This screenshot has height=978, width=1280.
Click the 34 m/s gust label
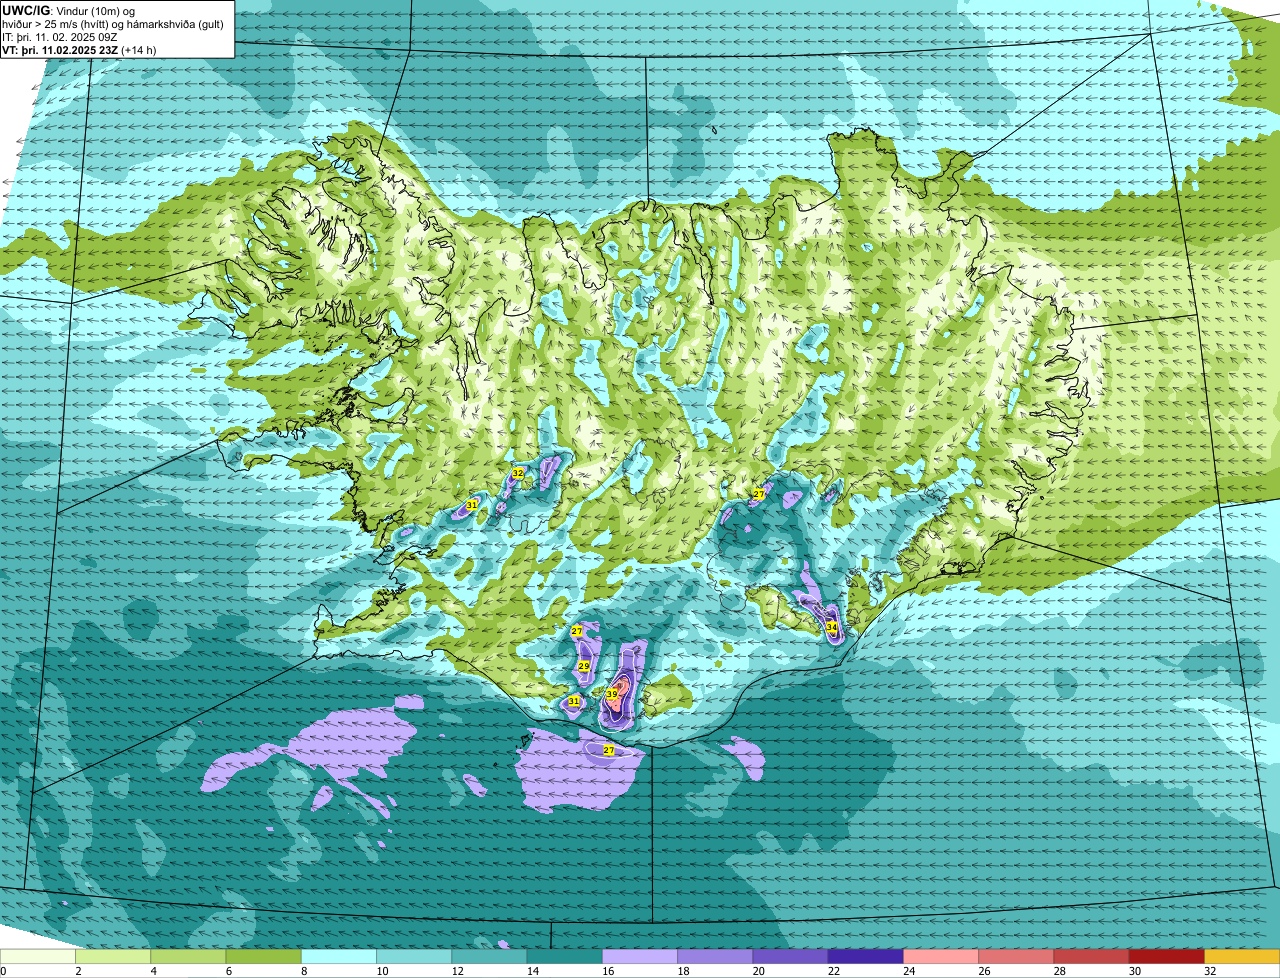[x=832, y=627]
